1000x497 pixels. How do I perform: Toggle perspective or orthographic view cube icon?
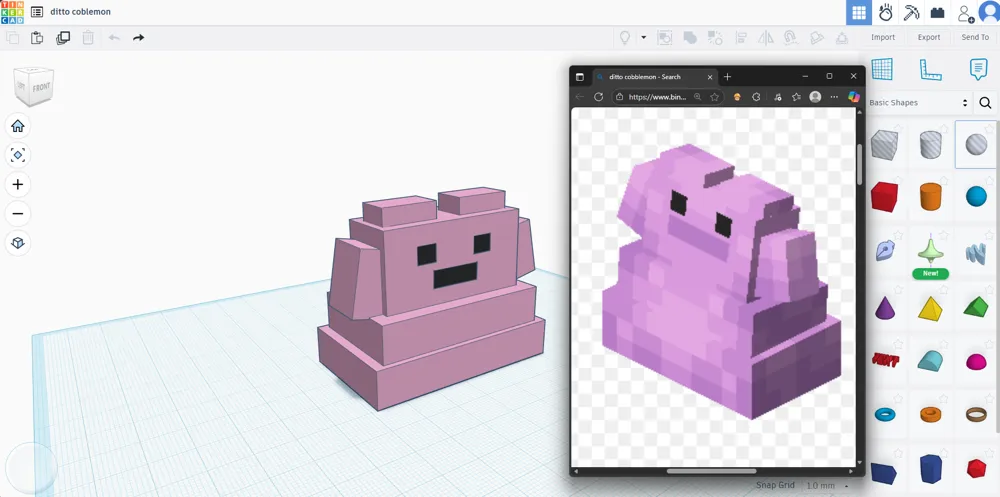tap(18, 243)
